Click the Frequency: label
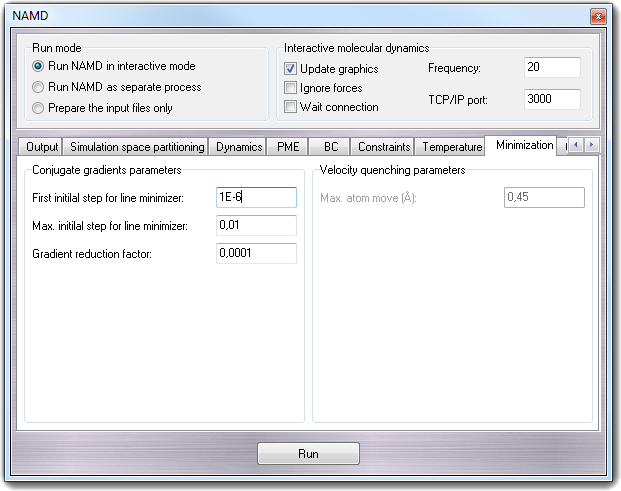Screen dimensions: 621x491 [454, 68]
